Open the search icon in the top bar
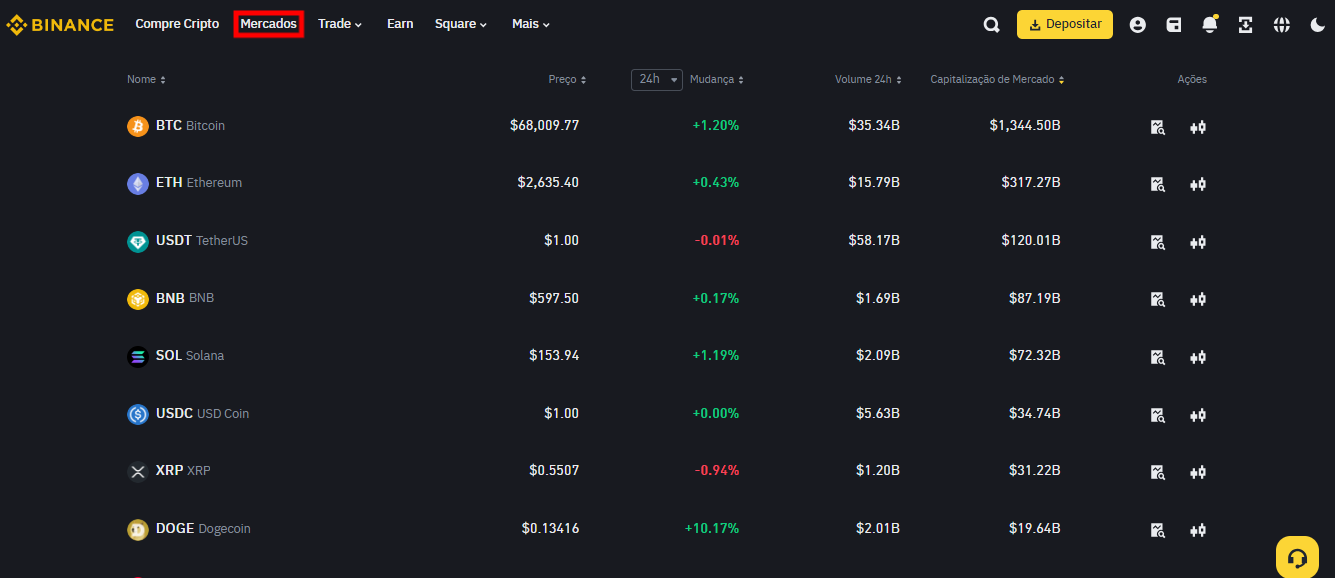Screen dimensions: 1335x578 tap(991, 24)
